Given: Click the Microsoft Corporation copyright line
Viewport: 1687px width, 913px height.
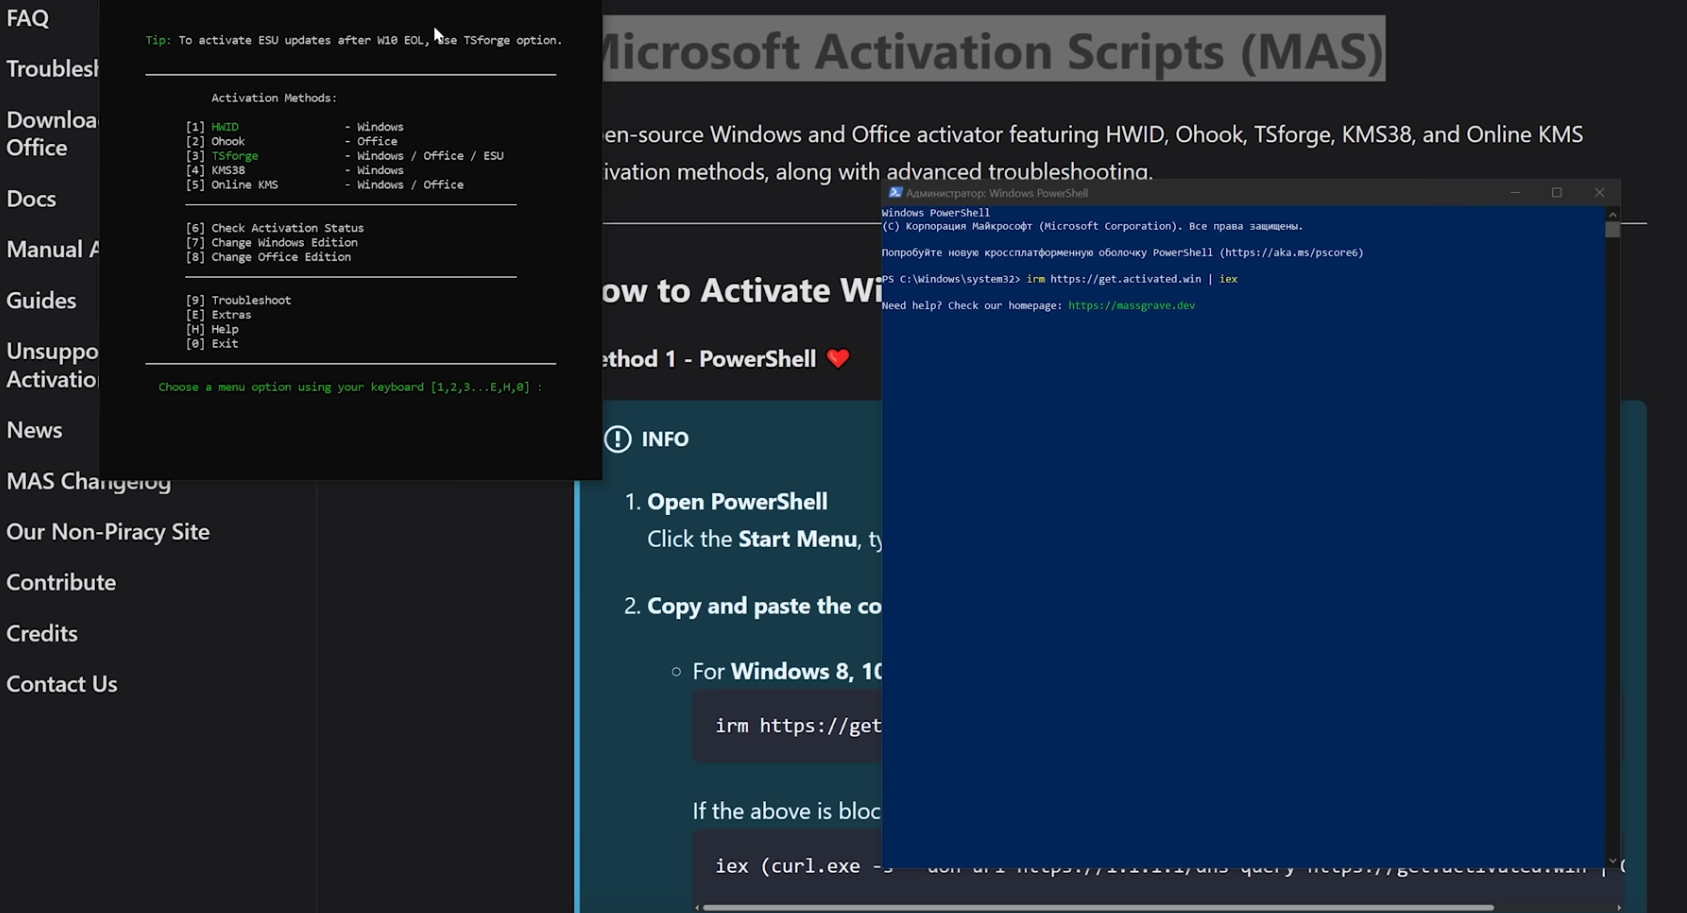Looking at the screenshot, I should pos(1092,227).
